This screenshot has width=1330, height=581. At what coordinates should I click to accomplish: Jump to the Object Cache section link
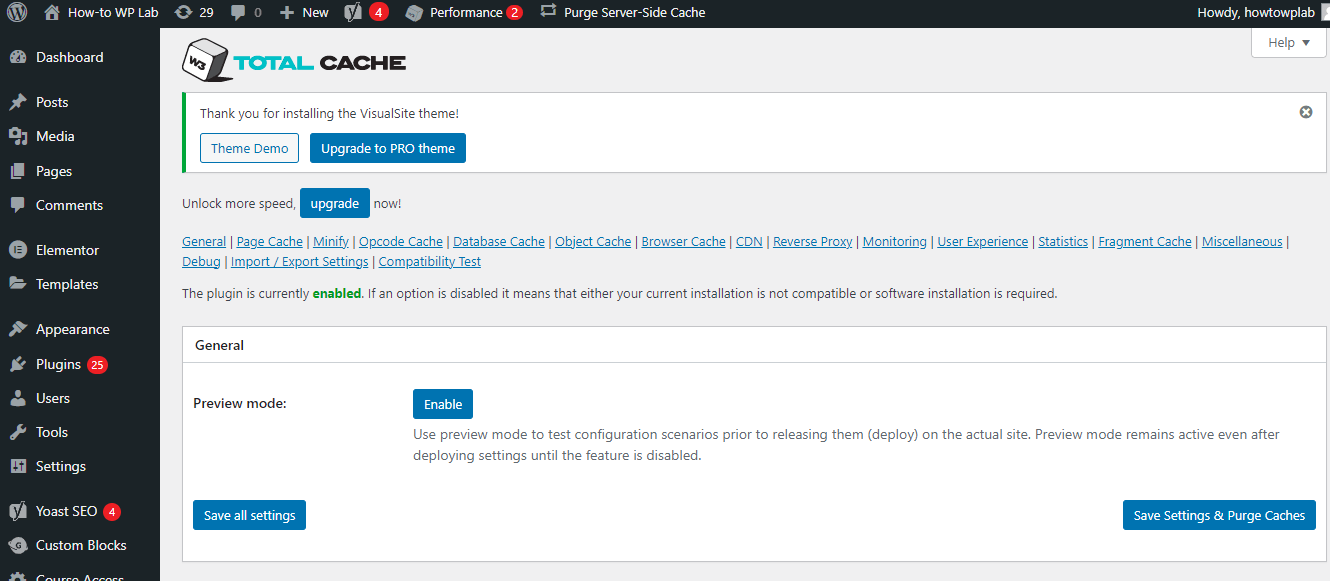click(x=593, y=241)
